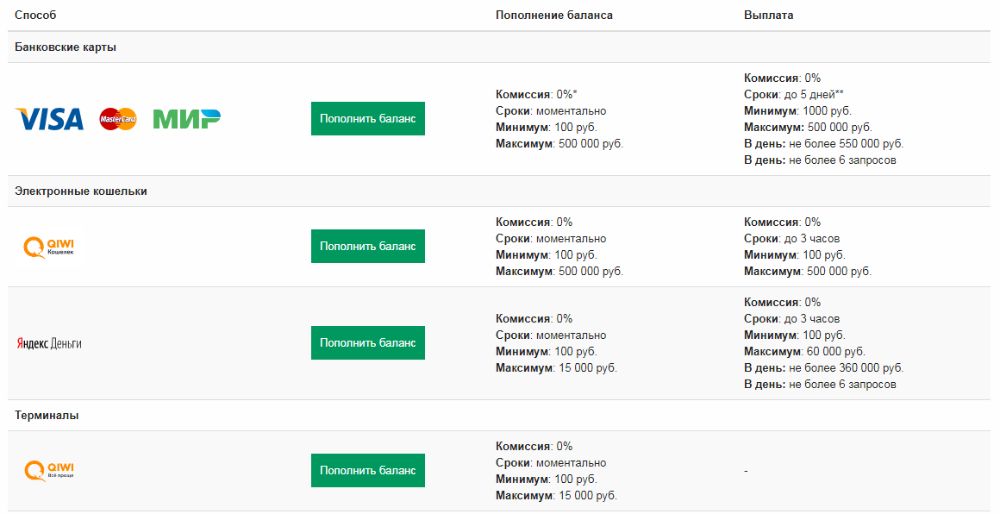Click 'Максимум: 500 000 руб.' in QIWI payout
Screen dimensions: 1000x514
[807, 272]
